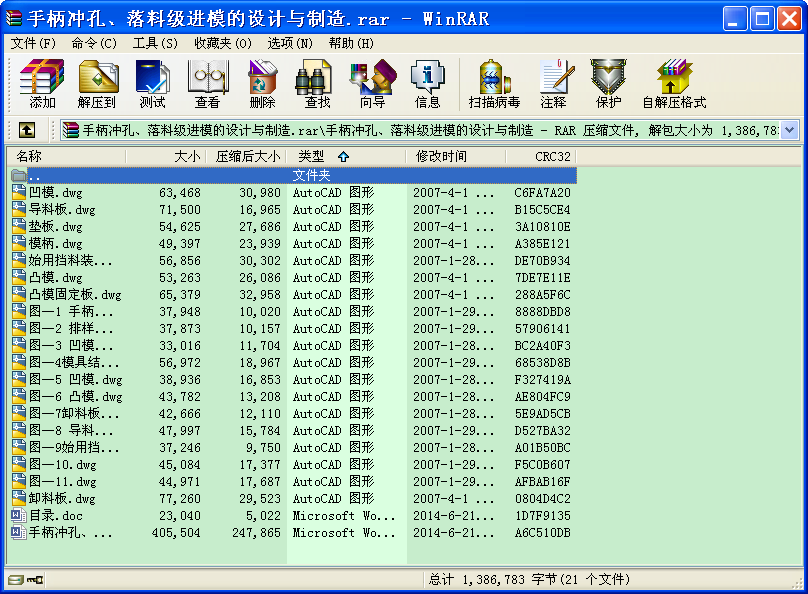The width and height of the screenshot is (808, 594).
Task: Close the WinRAR window
Action: pyautogui.click(x=789, y=19)
